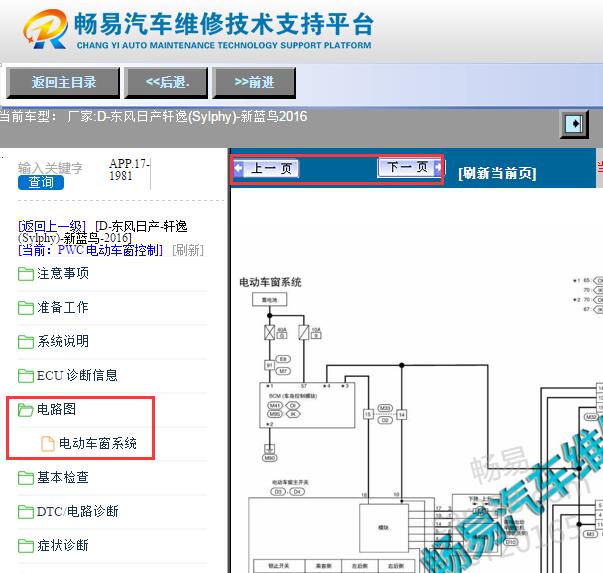Click the APP.17-1981 text
Image resolution: width=603 pixels, height=573 pixels.
129,170
